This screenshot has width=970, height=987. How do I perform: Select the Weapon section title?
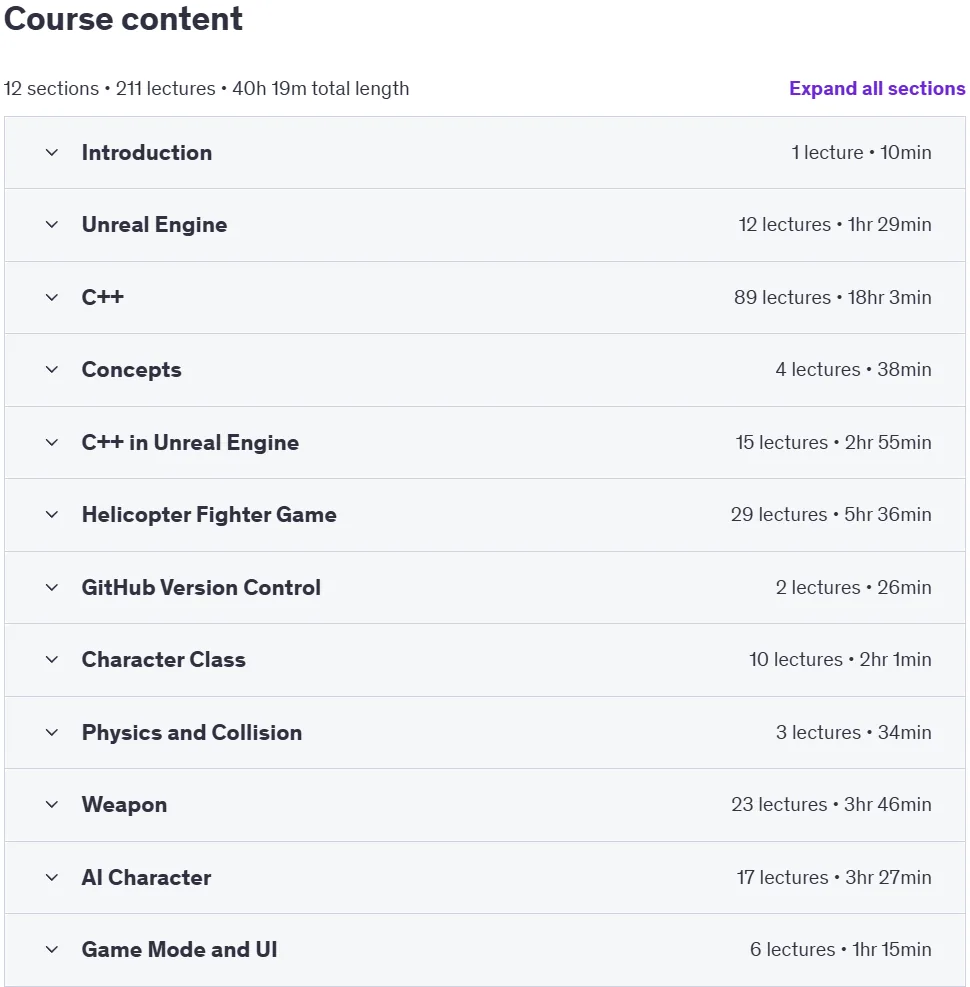pyautogui.click(x=124, y=804)
